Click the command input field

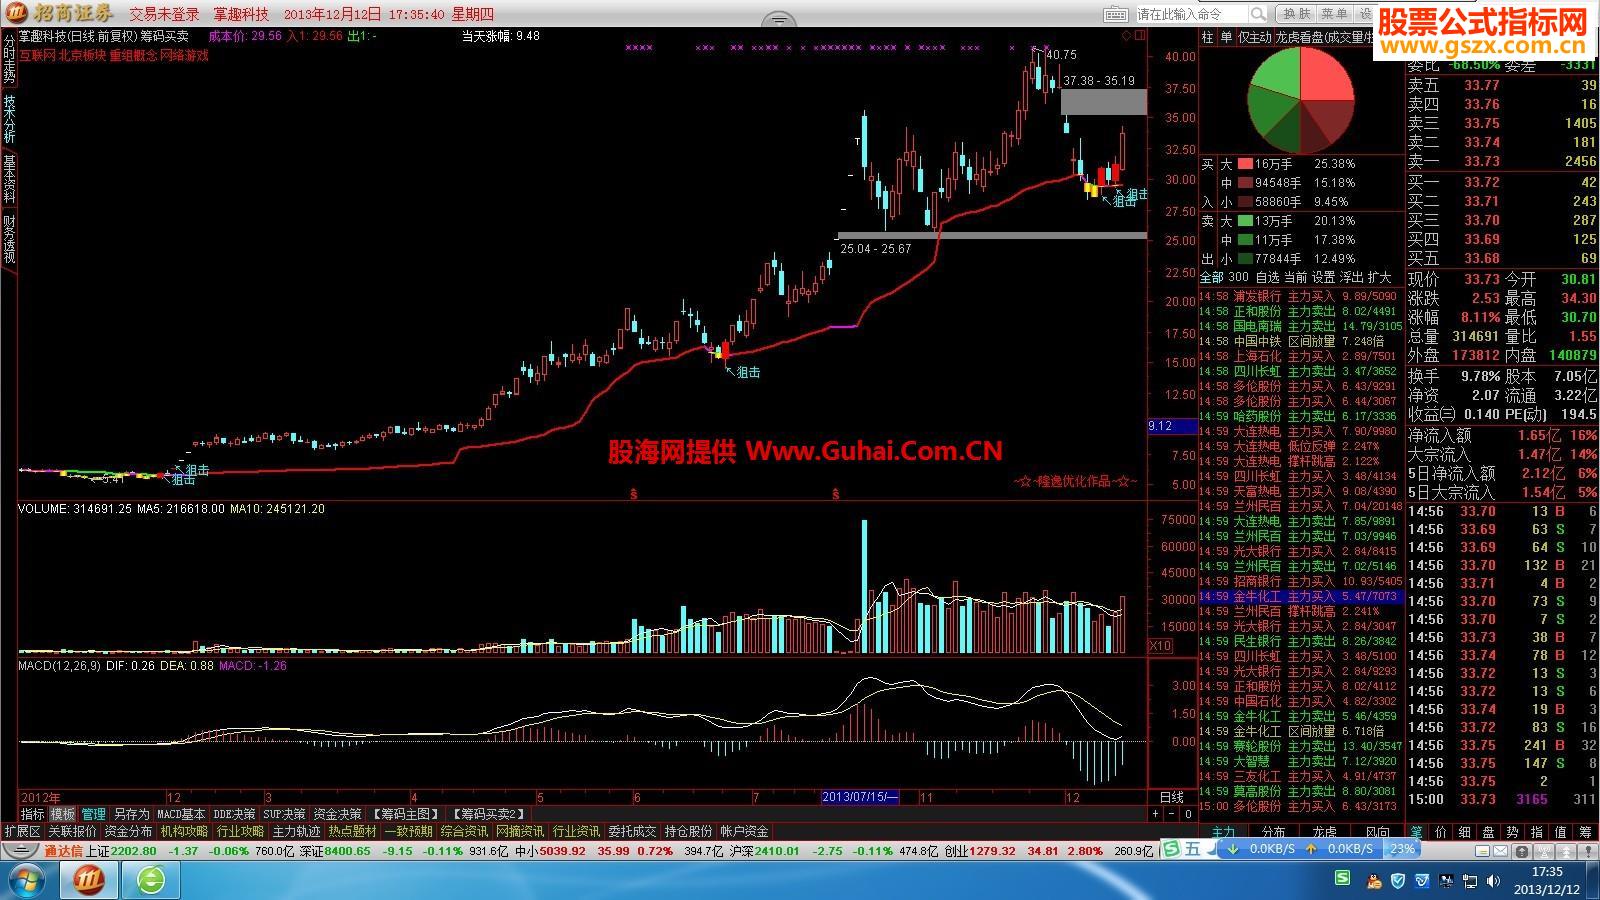[1192, 14]
